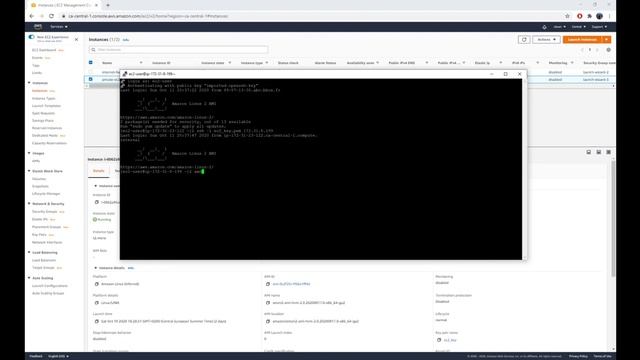This screenshot has width=640, height=360.
Task: Click the PuTTY icon in terminal title bar
Action: pos(125,74)
